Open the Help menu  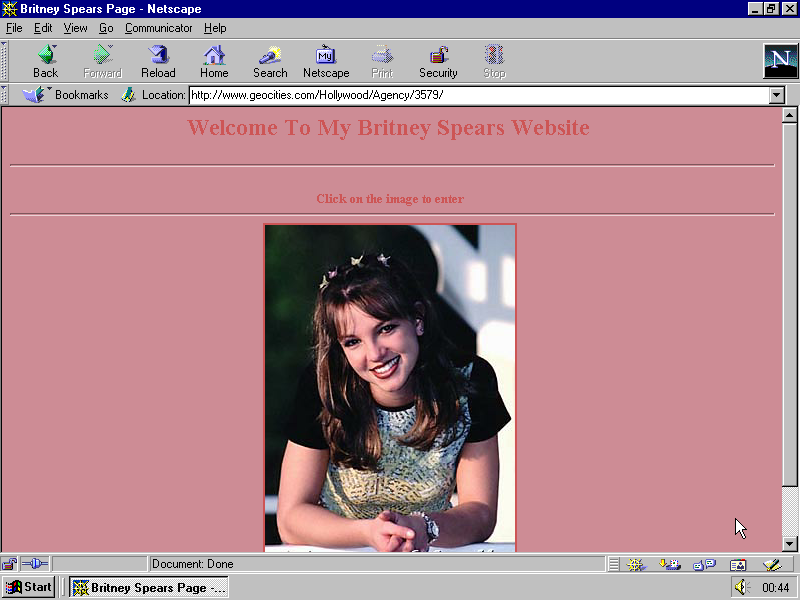(x=215, y=28)
